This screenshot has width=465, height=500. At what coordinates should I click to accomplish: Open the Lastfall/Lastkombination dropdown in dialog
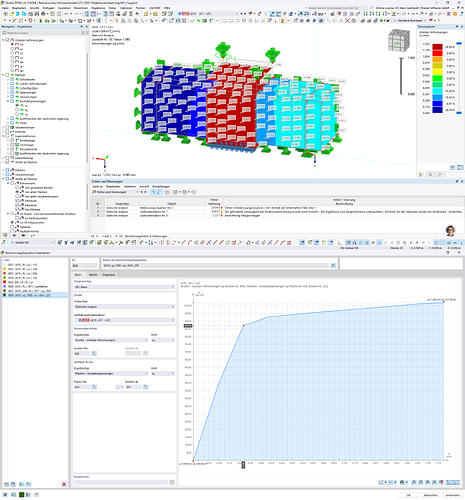tap(124, 320)
